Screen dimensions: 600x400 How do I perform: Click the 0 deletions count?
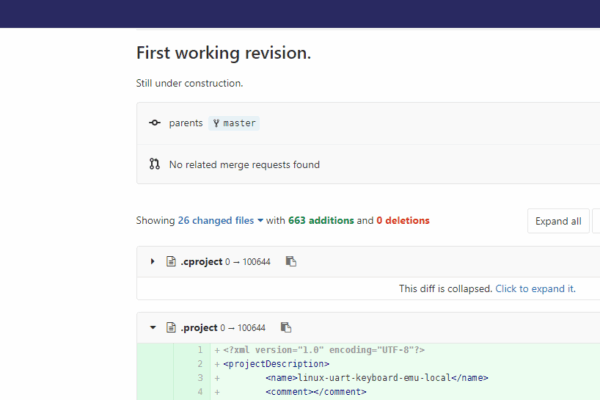(403, 220)
